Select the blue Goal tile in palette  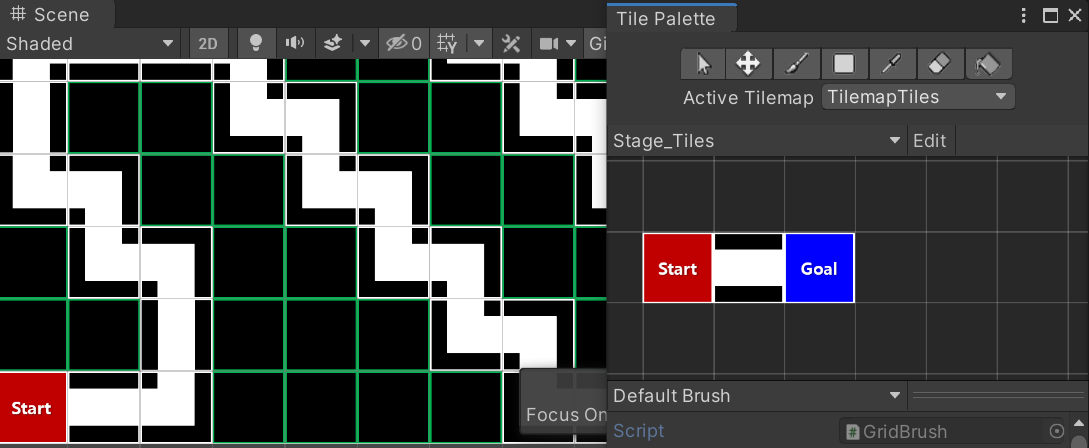pos(819,268)
